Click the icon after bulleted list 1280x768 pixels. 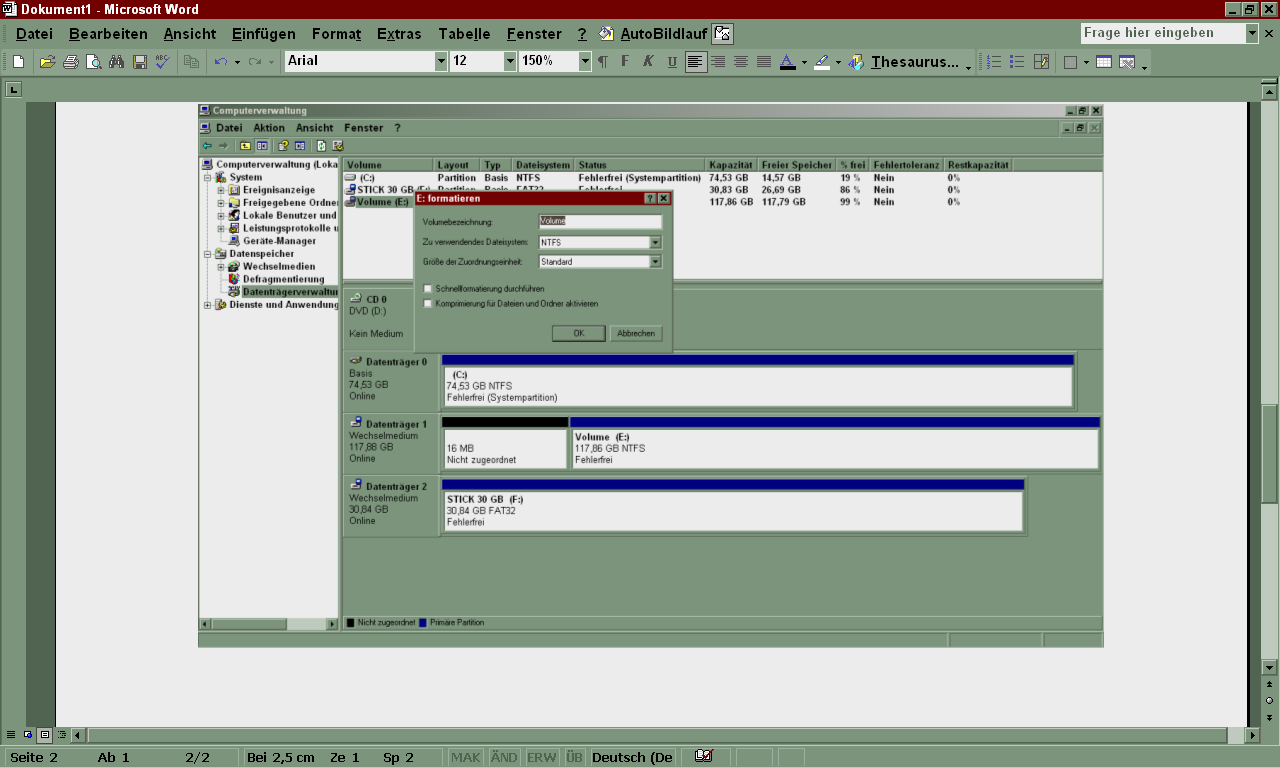[x=1041, y=62]
